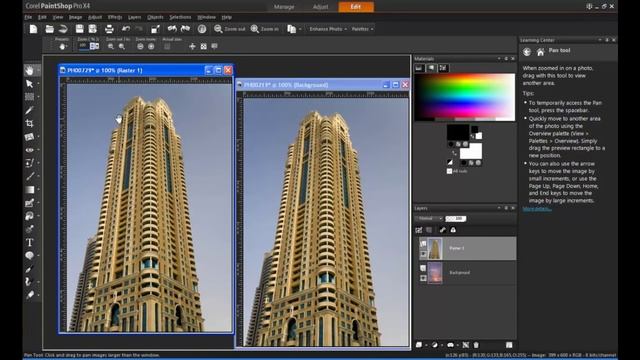Select the Preset Shape speech balloon tool
This screenshot has height=360, width=640.
(29, 256)
